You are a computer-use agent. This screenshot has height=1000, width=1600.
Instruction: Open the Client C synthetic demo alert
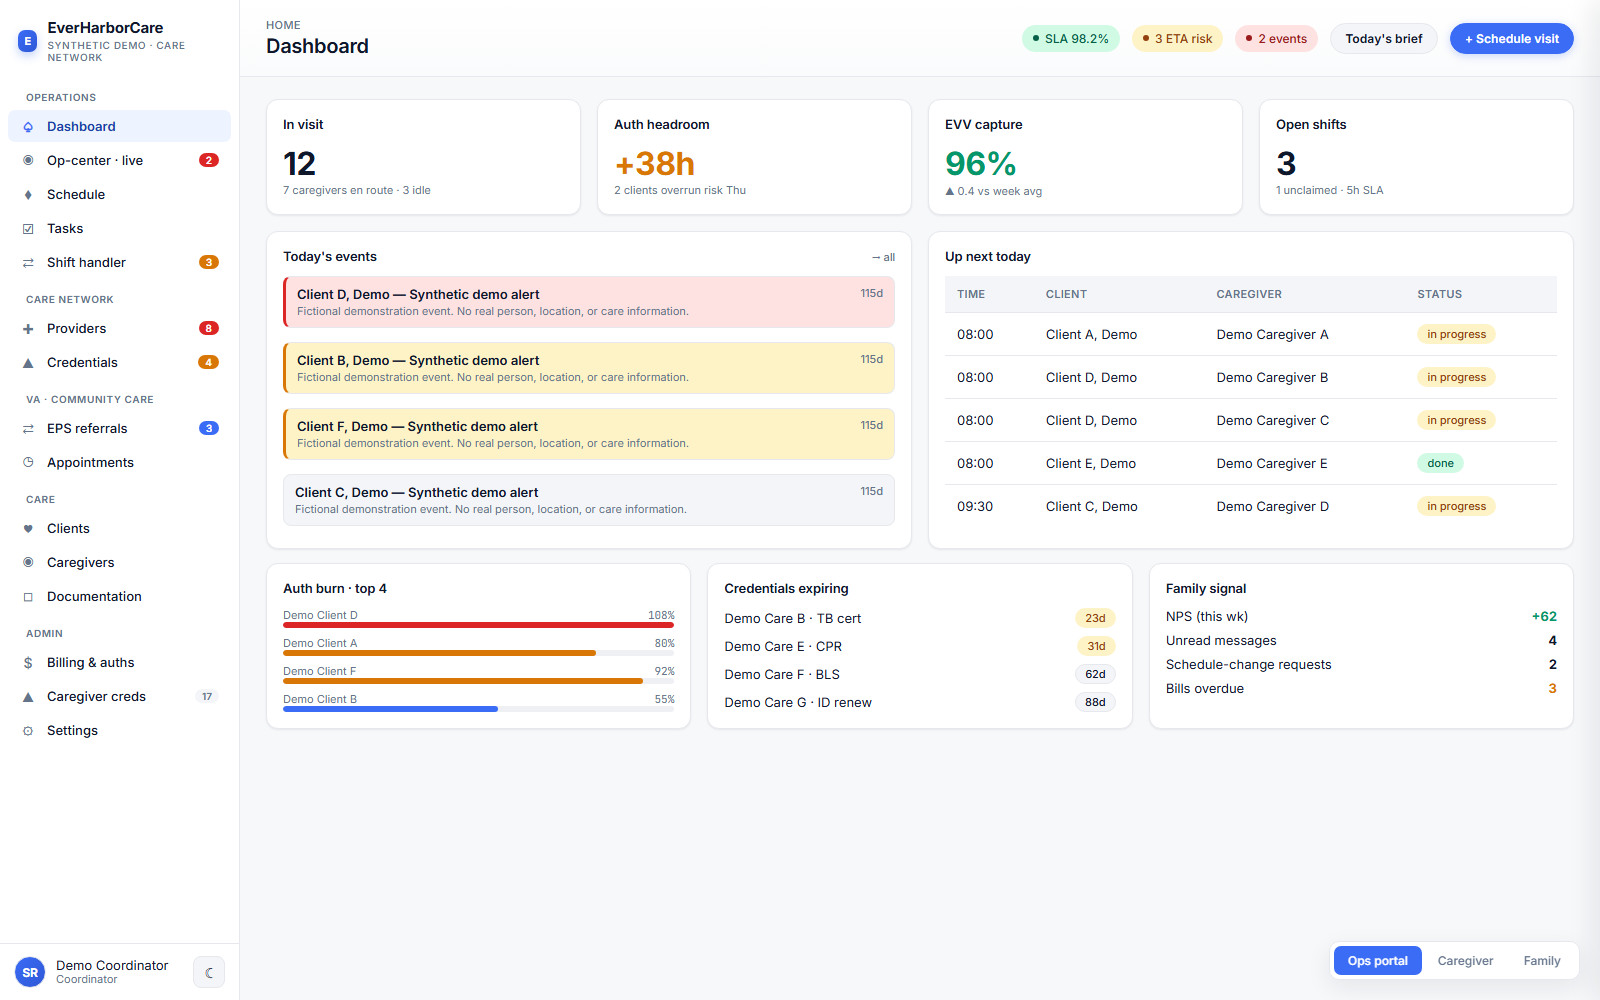(x=589, y=500)
